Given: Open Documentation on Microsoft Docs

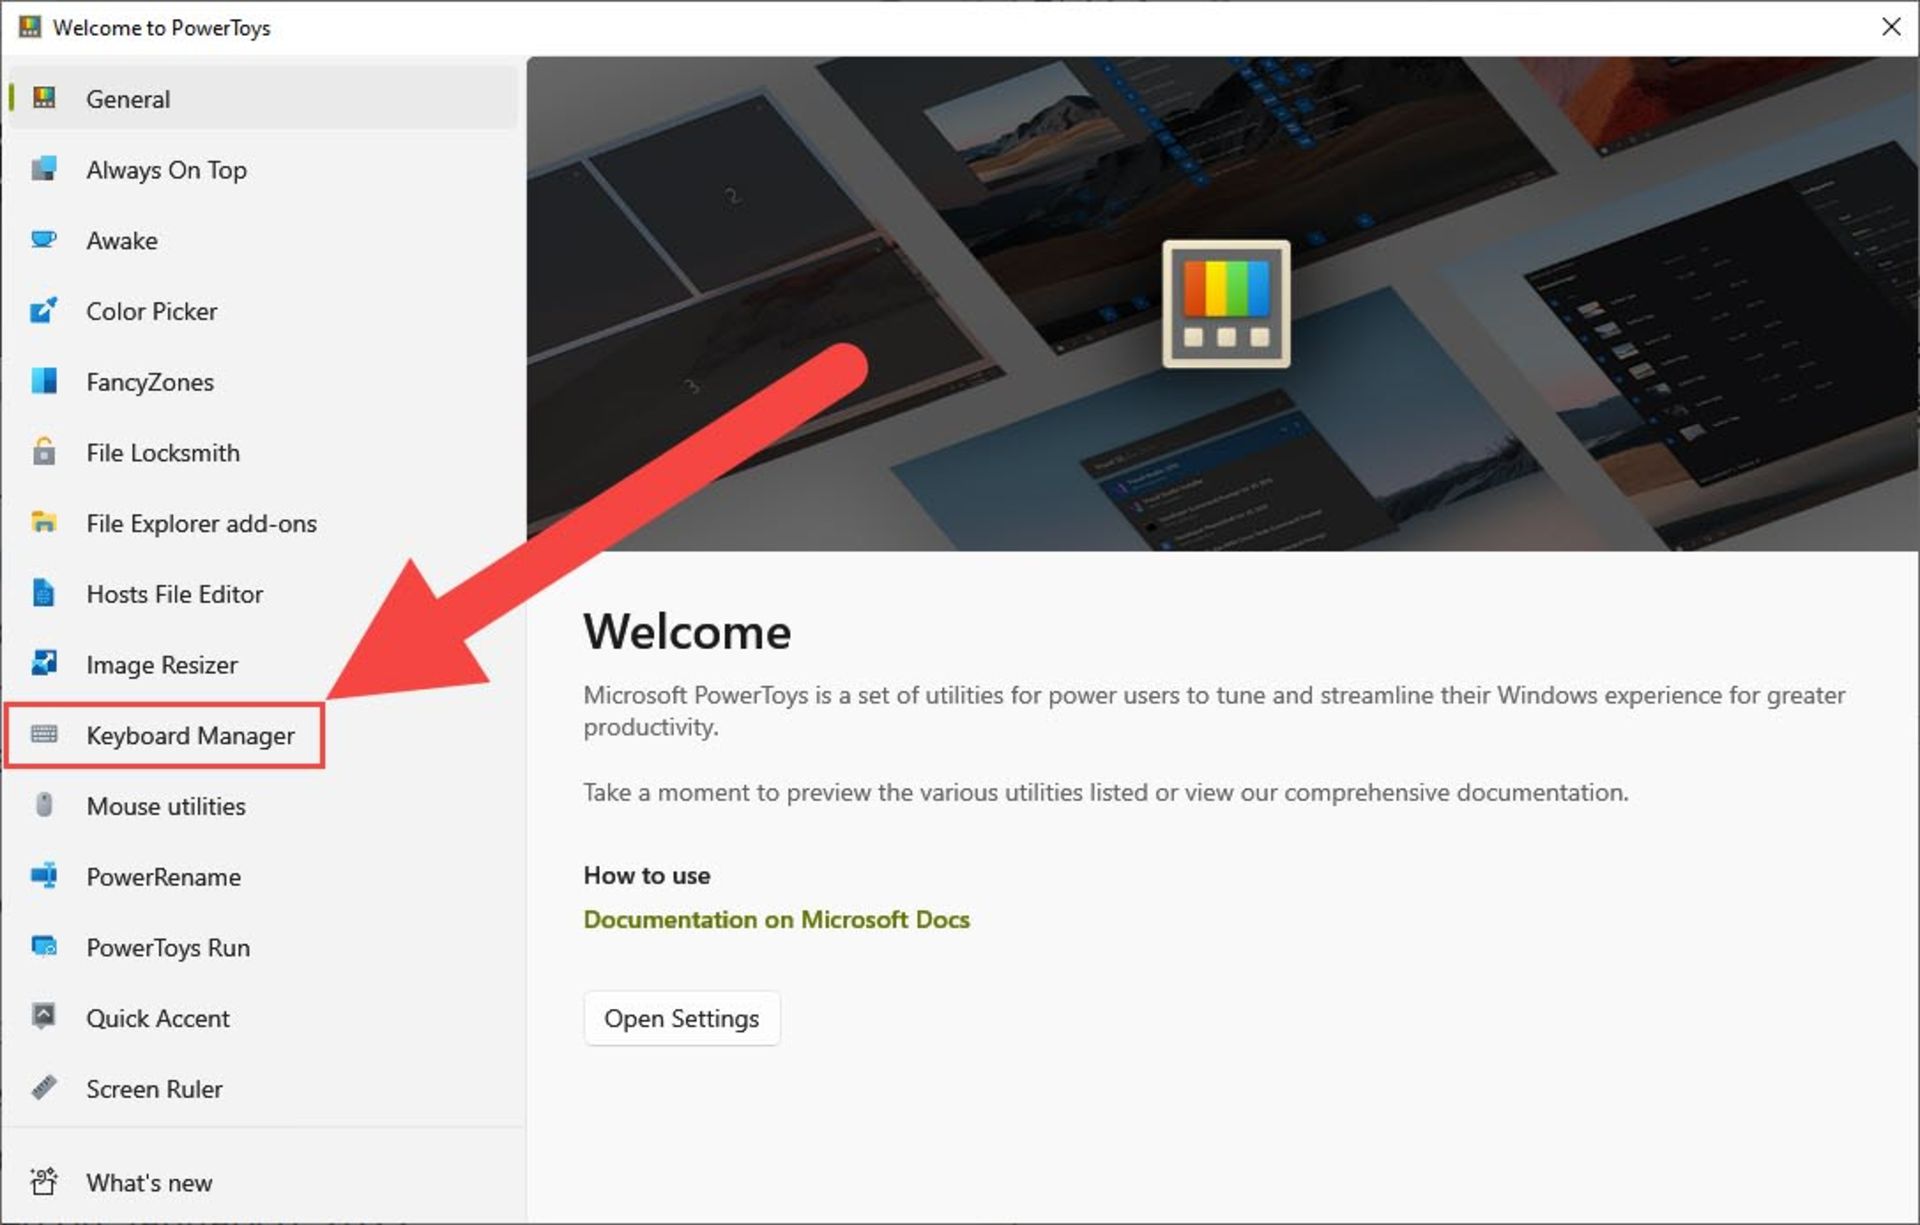Looking at the screenshot, I should 776,919.
